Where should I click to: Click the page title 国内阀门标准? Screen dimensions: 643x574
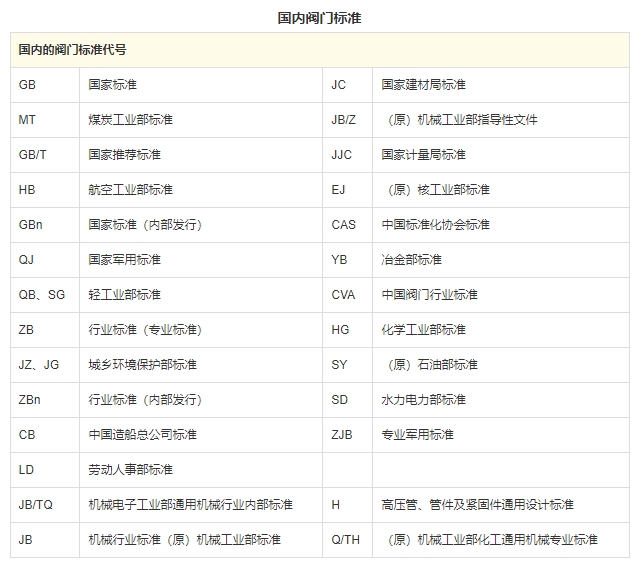319,18
